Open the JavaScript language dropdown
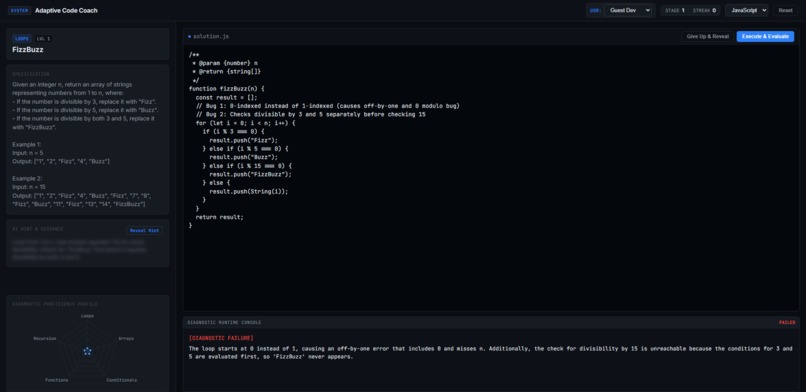 tap(746, 10)
